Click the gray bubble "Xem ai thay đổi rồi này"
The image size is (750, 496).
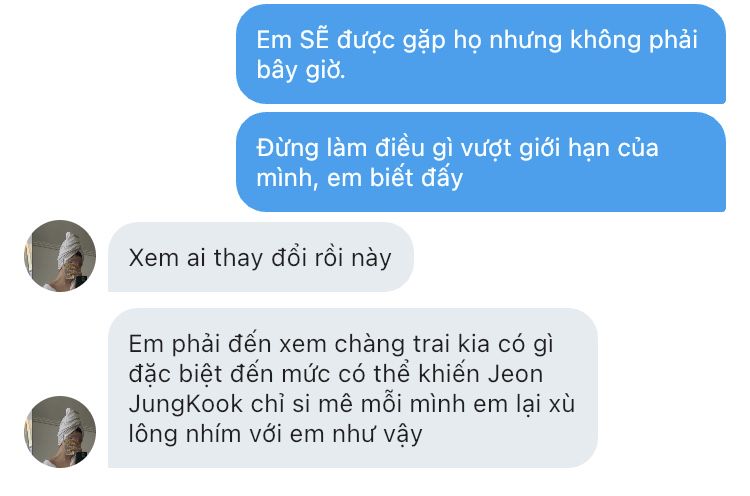(x=261, y=257)
